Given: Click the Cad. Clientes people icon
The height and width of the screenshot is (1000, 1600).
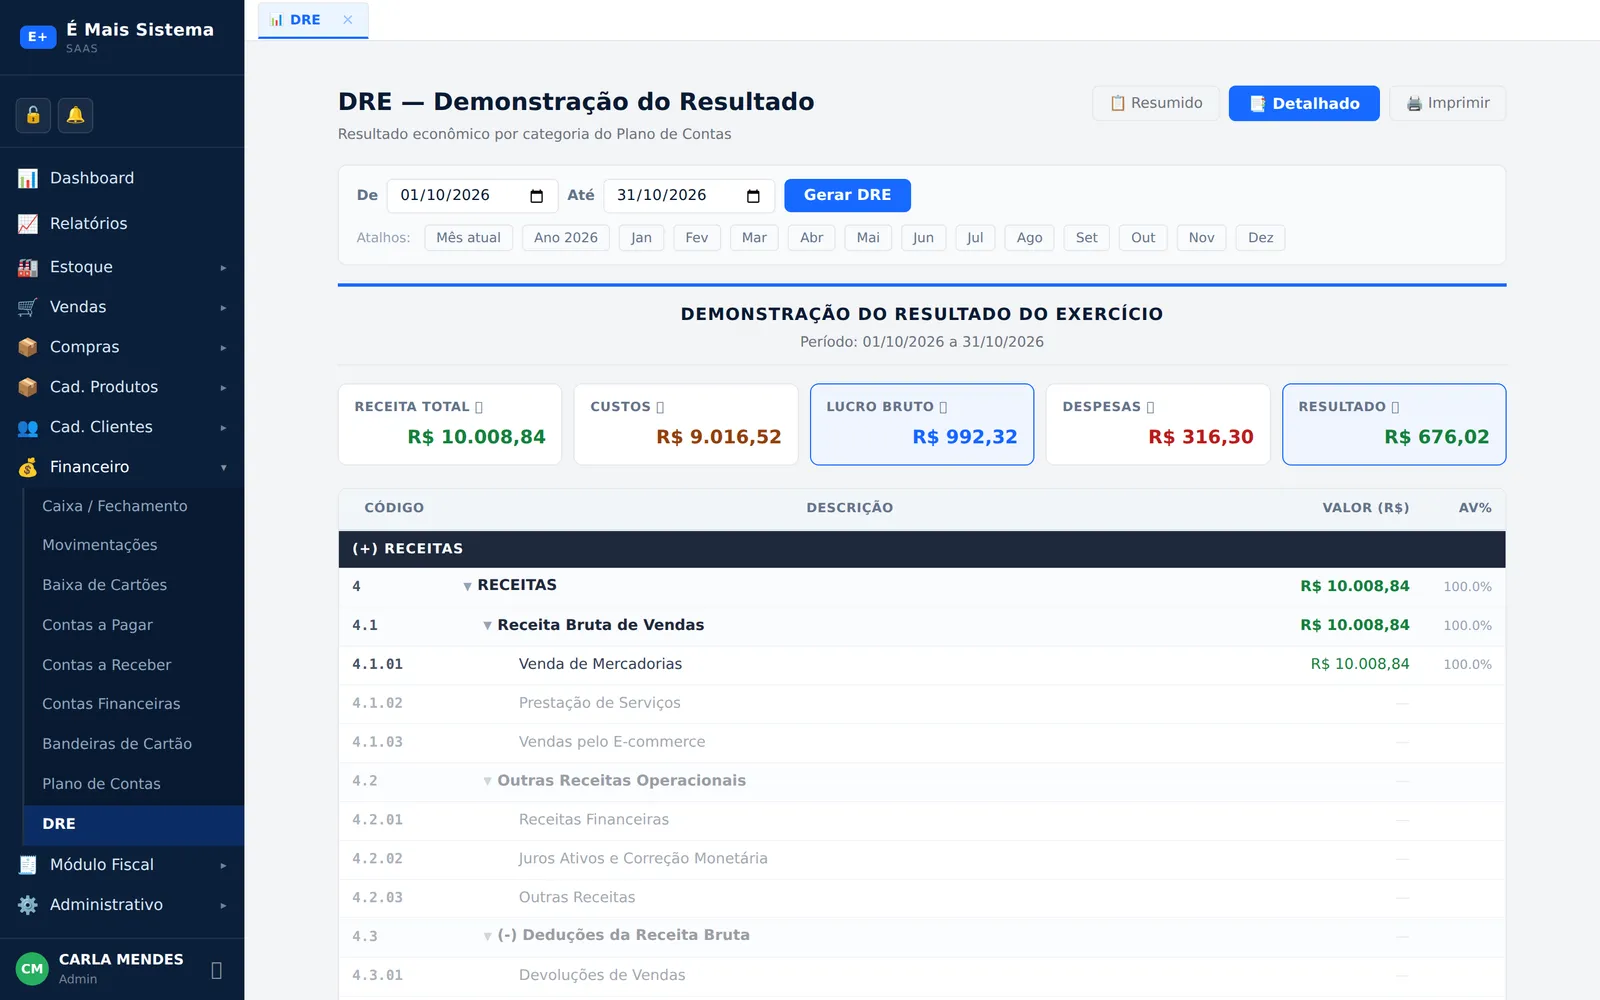Looking at the screenshot, I should (x=28, y=427).
